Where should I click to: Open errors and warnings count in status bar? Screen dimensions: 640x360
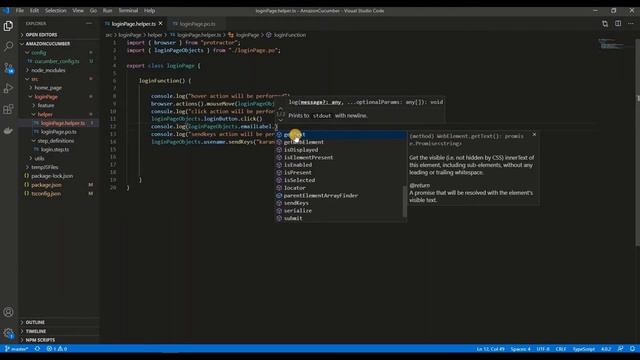(57, 349)
